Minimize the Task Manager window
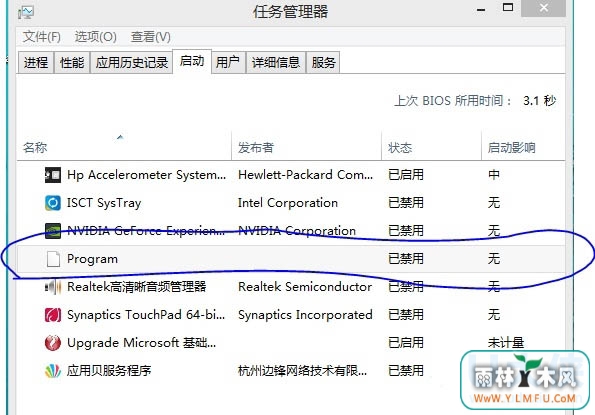The height and width of the screenshot is (415, 595). point(481,9)
